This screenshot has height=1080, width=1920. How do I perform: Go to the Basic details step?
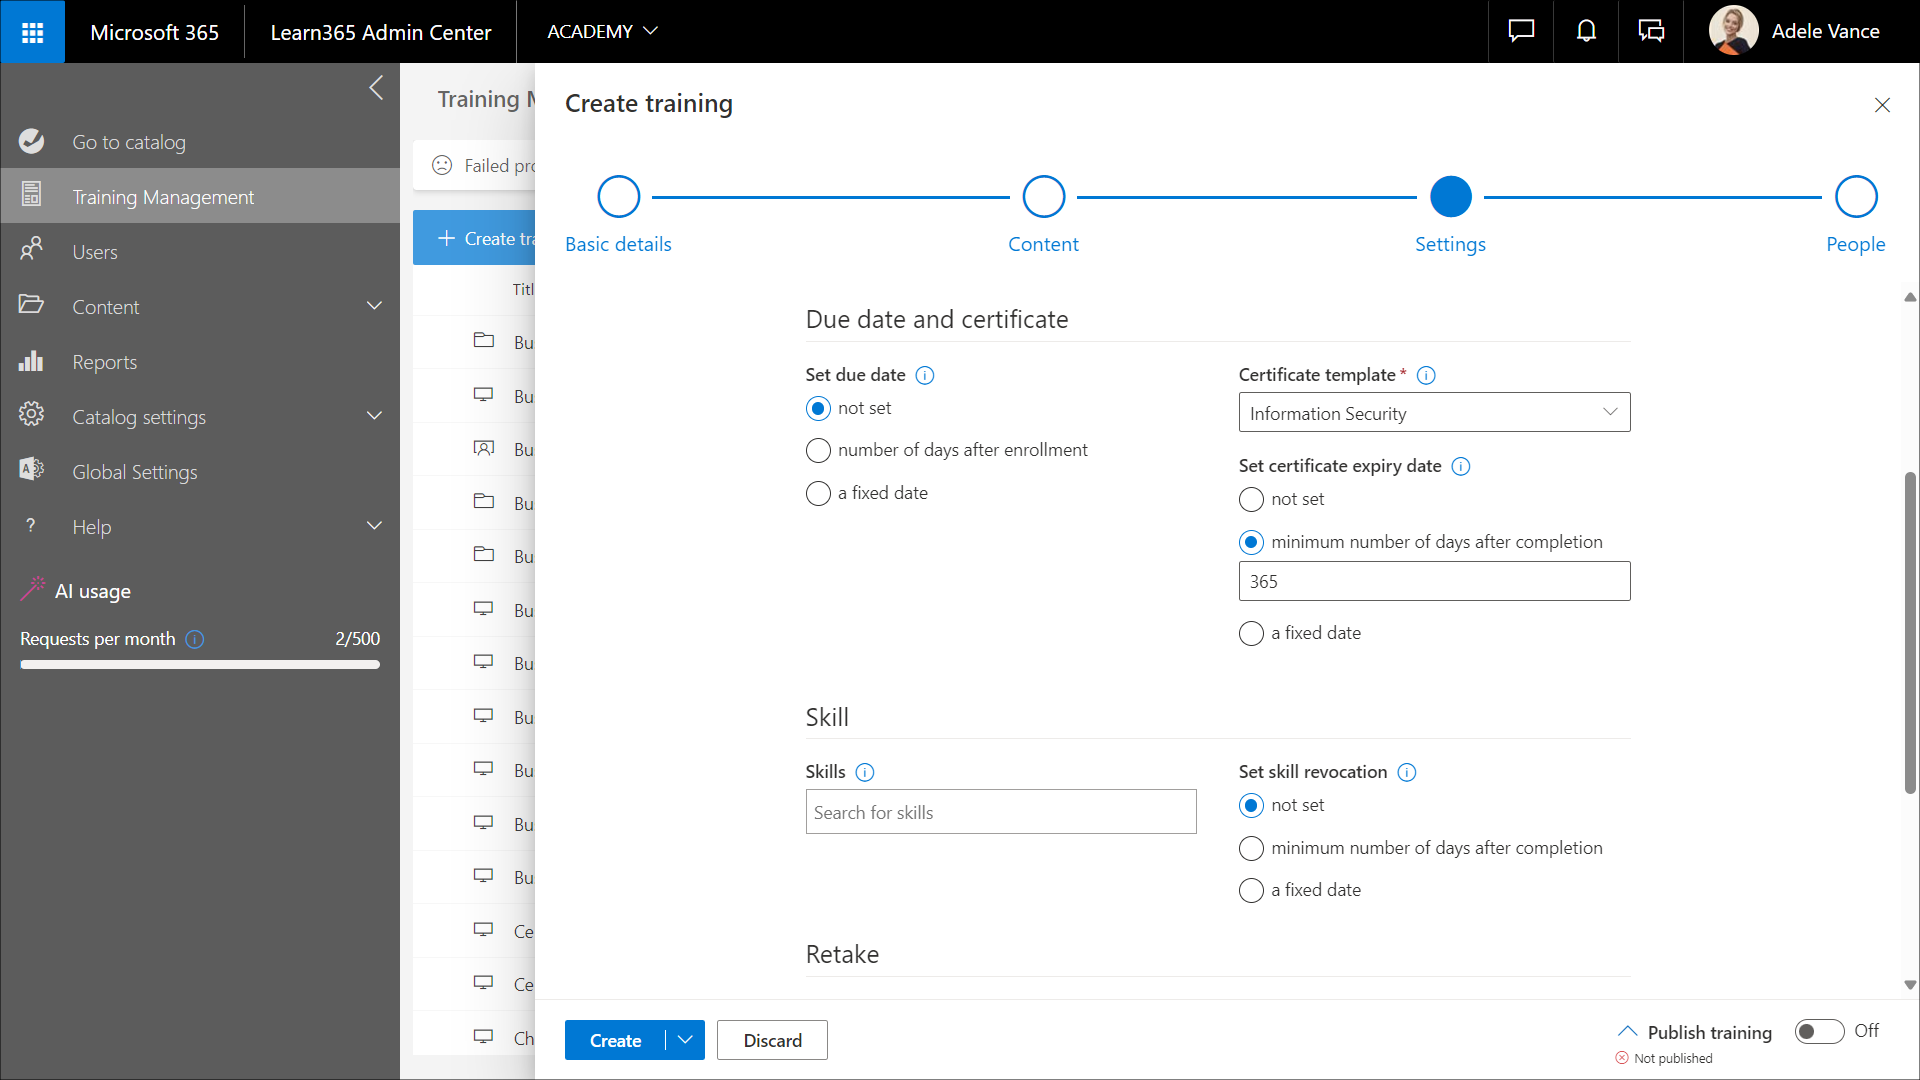618,197
